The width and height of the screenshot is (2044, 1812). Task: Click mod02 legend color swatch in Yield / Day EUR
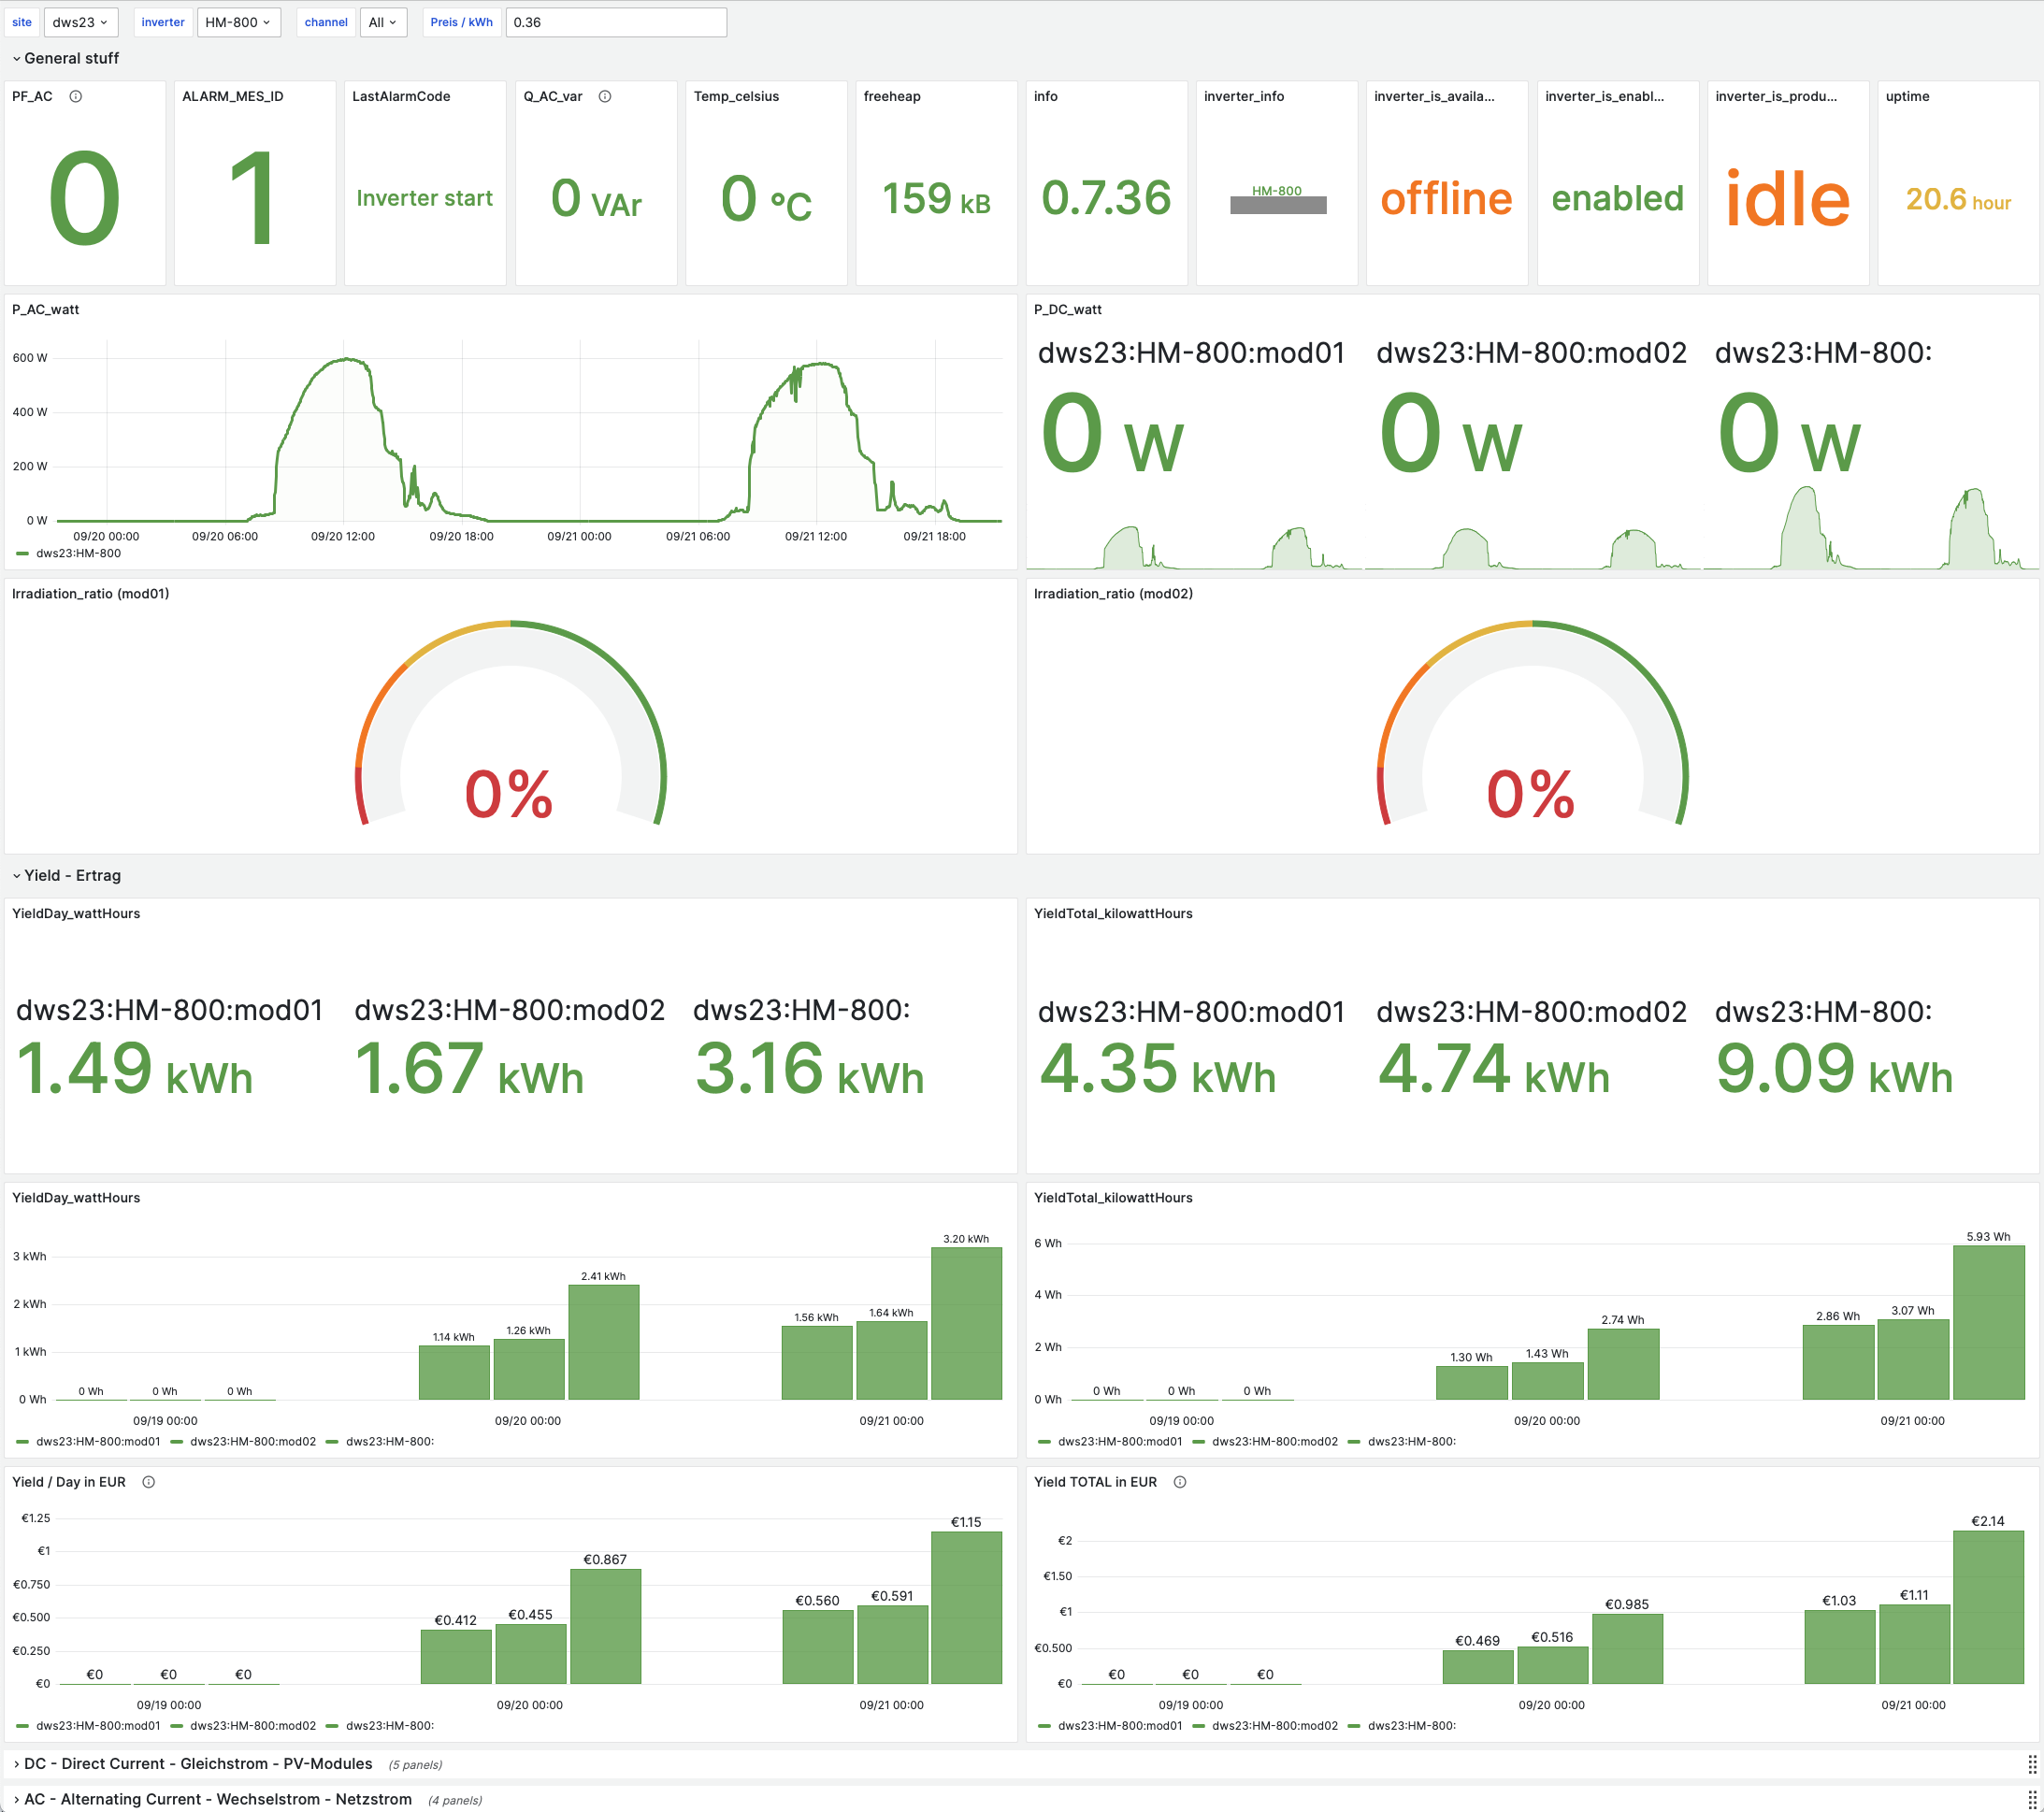coord(177,1726)
